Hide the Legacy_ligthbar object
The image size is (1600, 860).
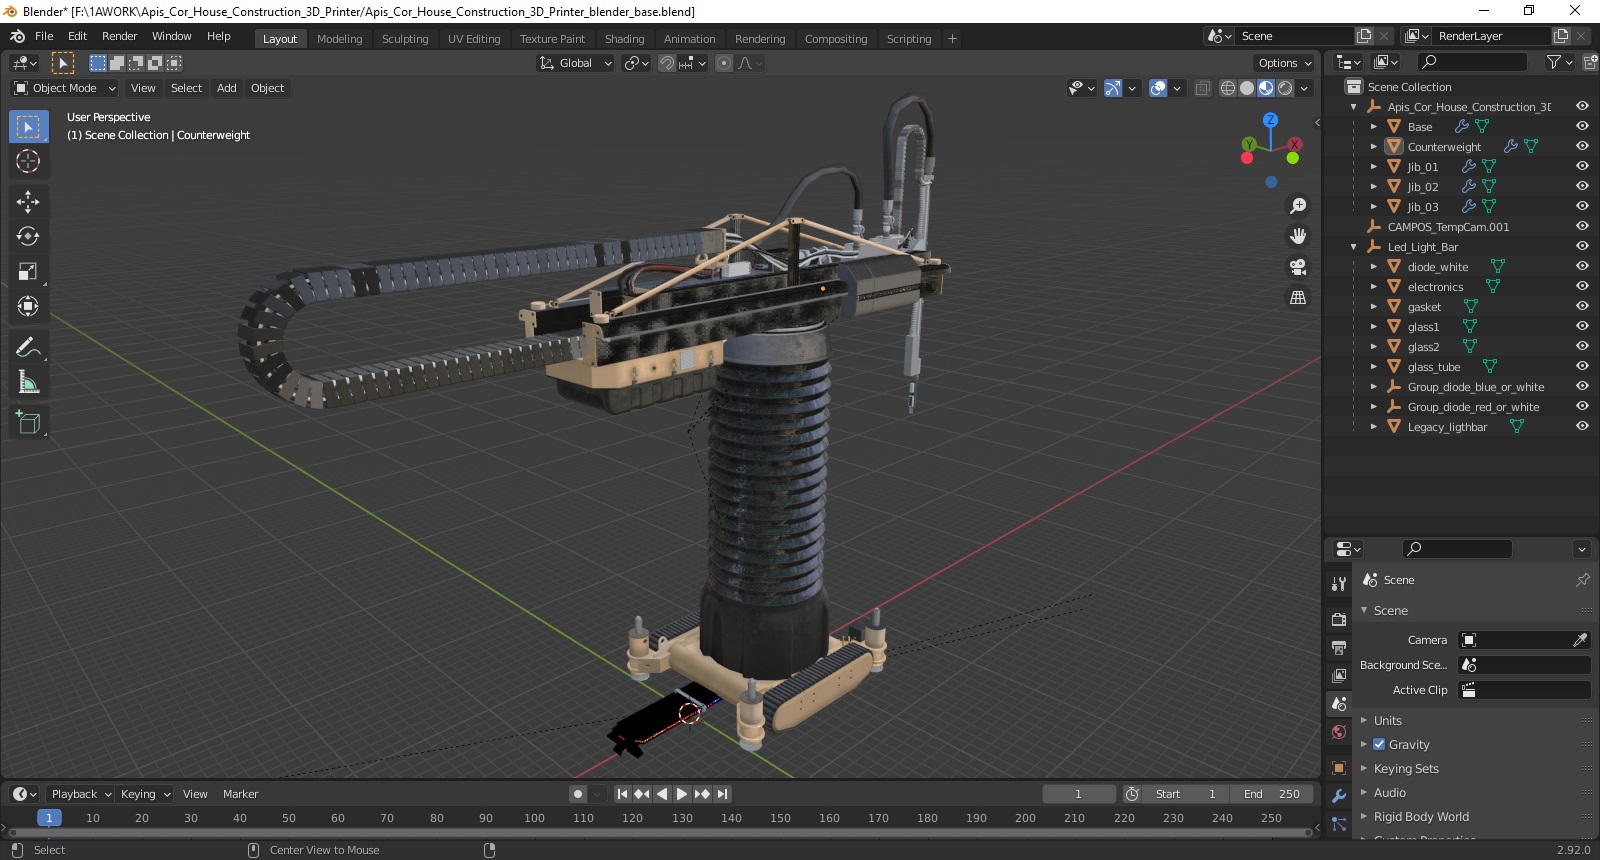1582,427
